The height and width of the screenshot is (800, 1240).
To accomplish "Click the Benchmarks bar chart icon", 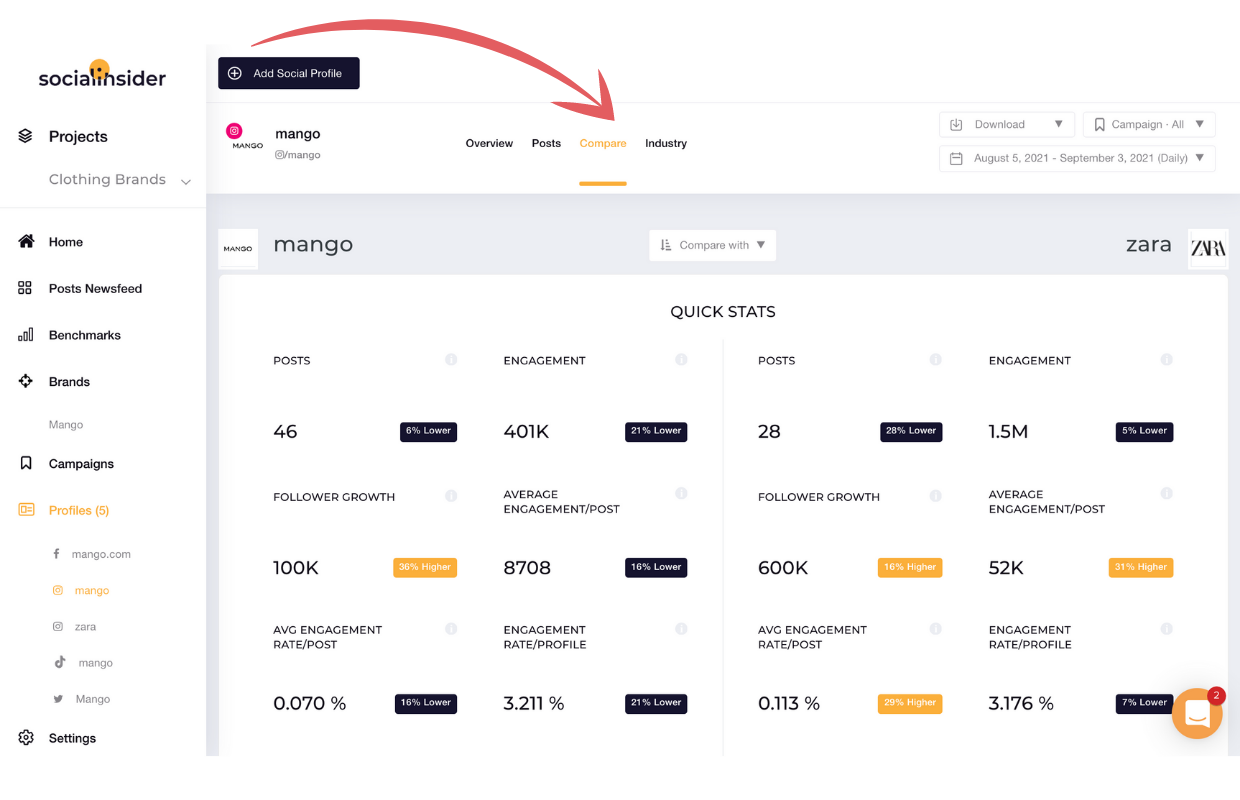I will 26,335.
